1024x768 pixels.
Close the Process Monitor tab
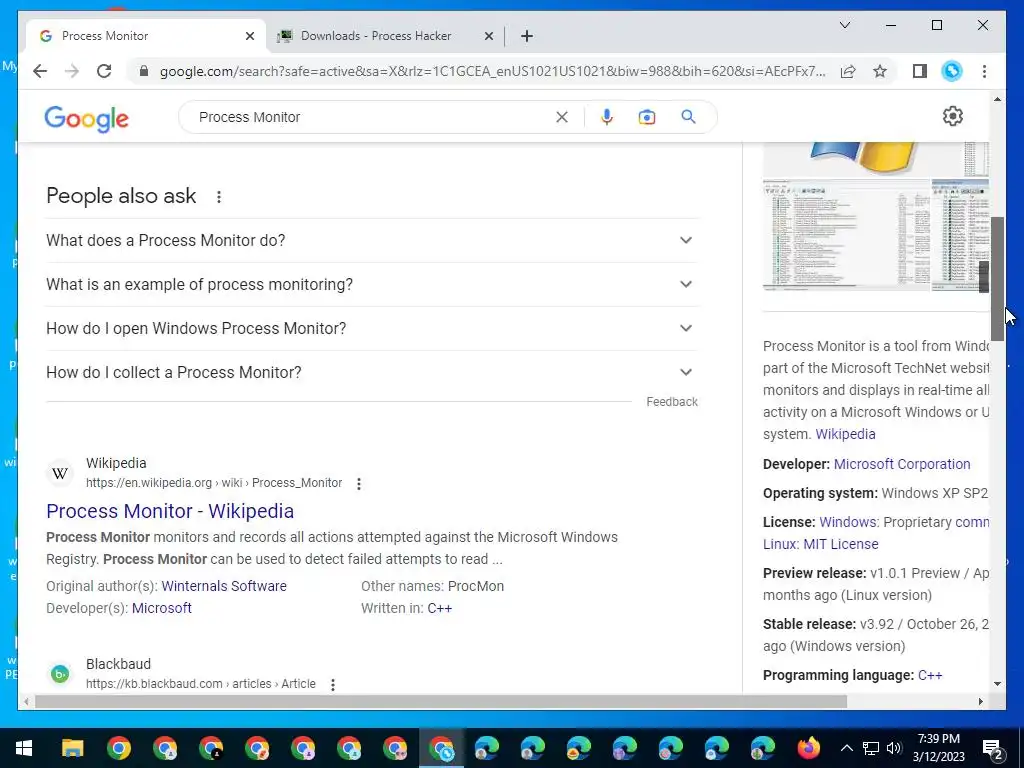coord(249,36)
